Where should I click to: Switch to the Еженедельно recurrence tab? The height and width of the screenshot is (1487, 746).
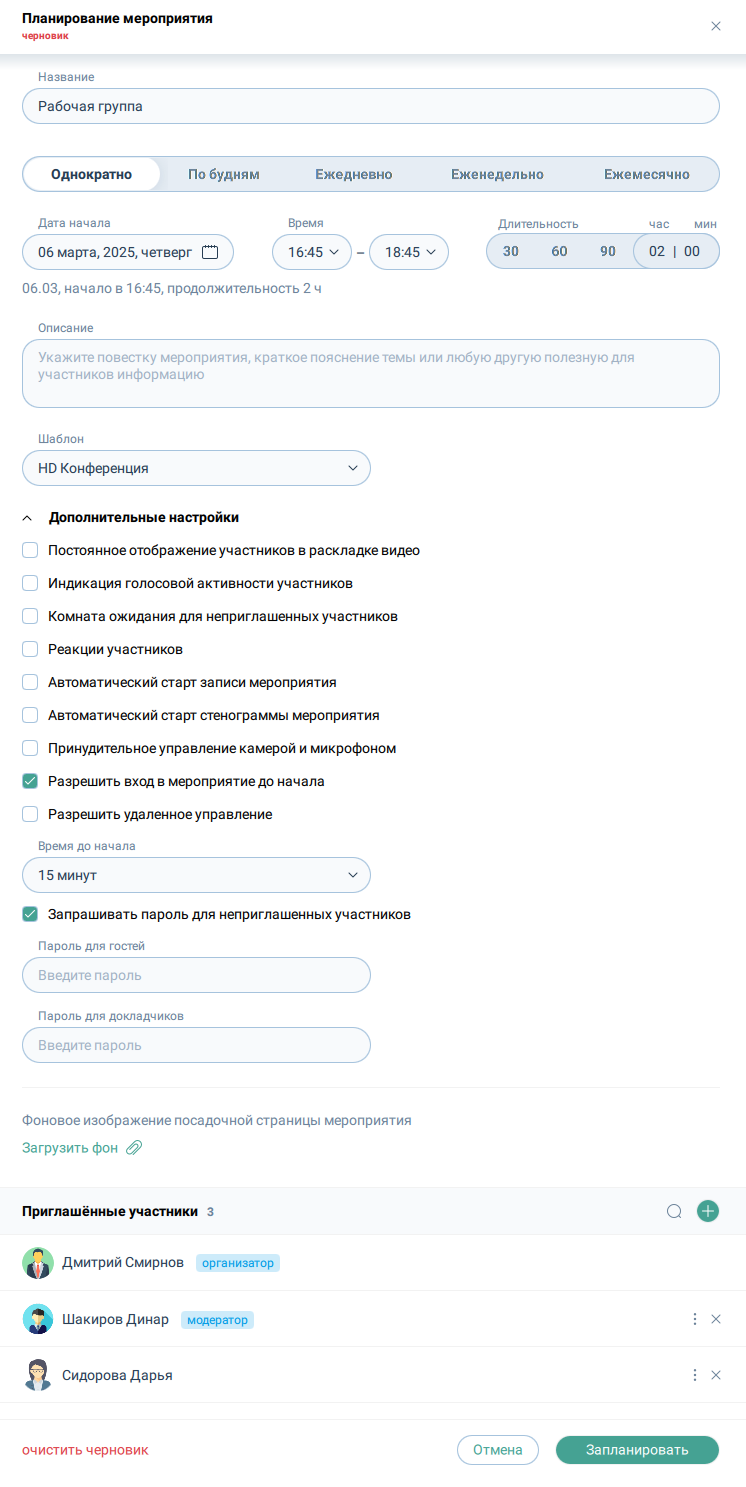pos(497,174)
